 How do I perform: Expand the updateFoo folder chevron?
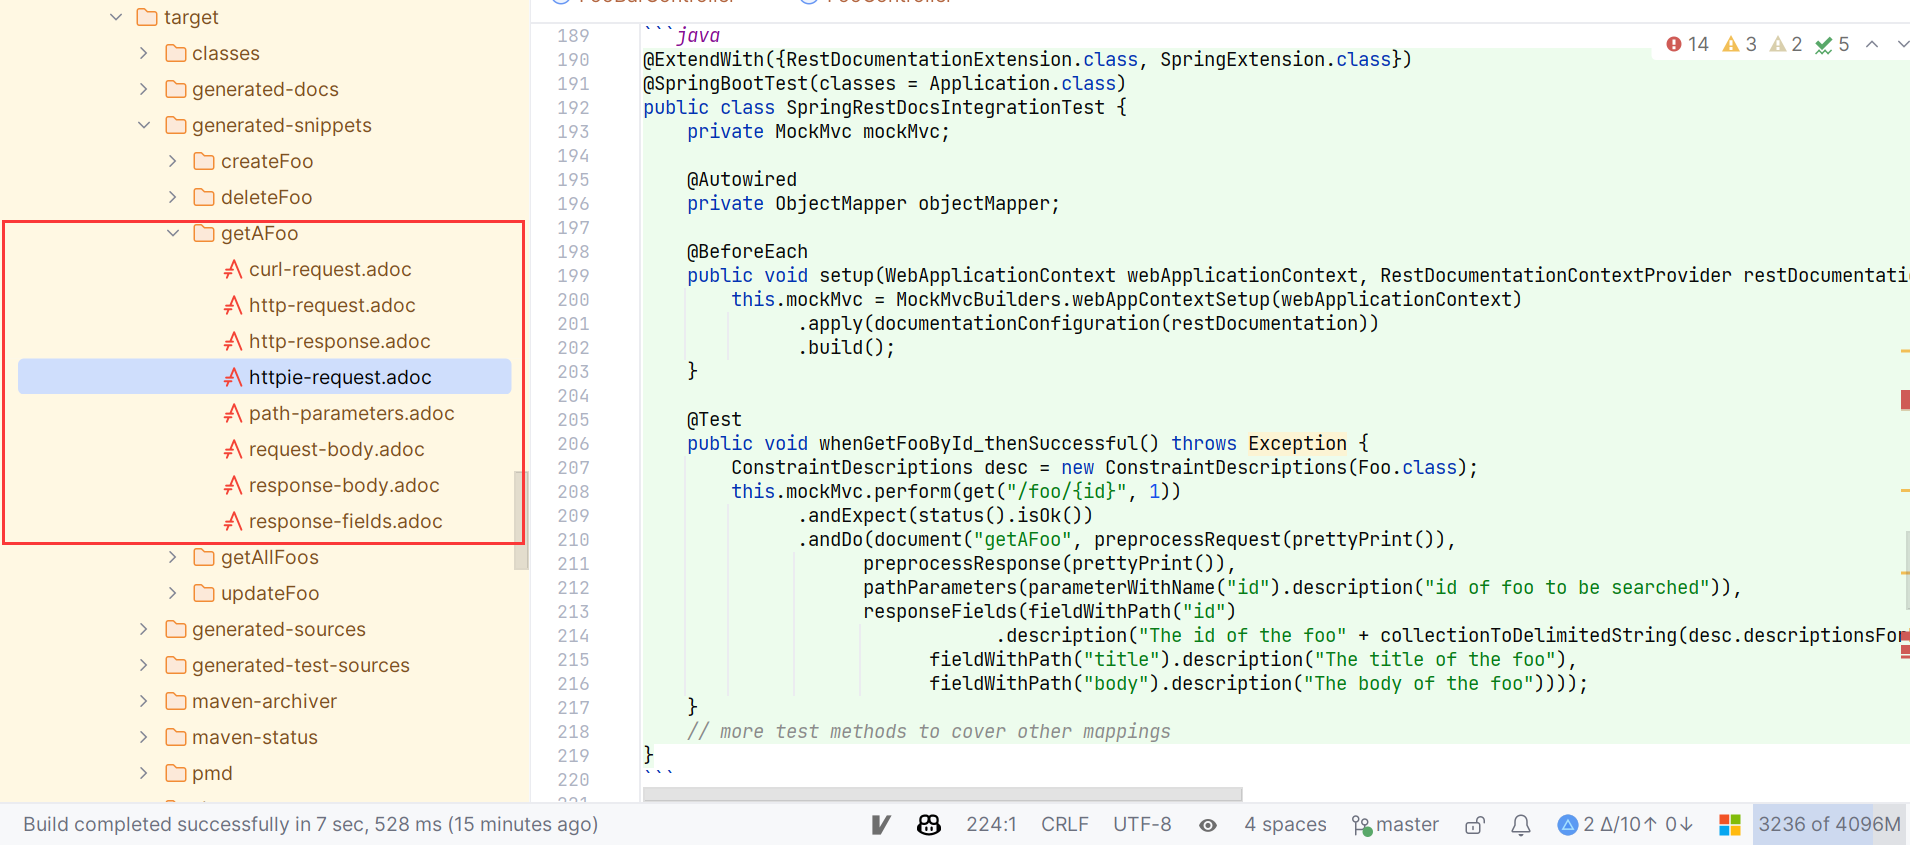pos(173,593)
